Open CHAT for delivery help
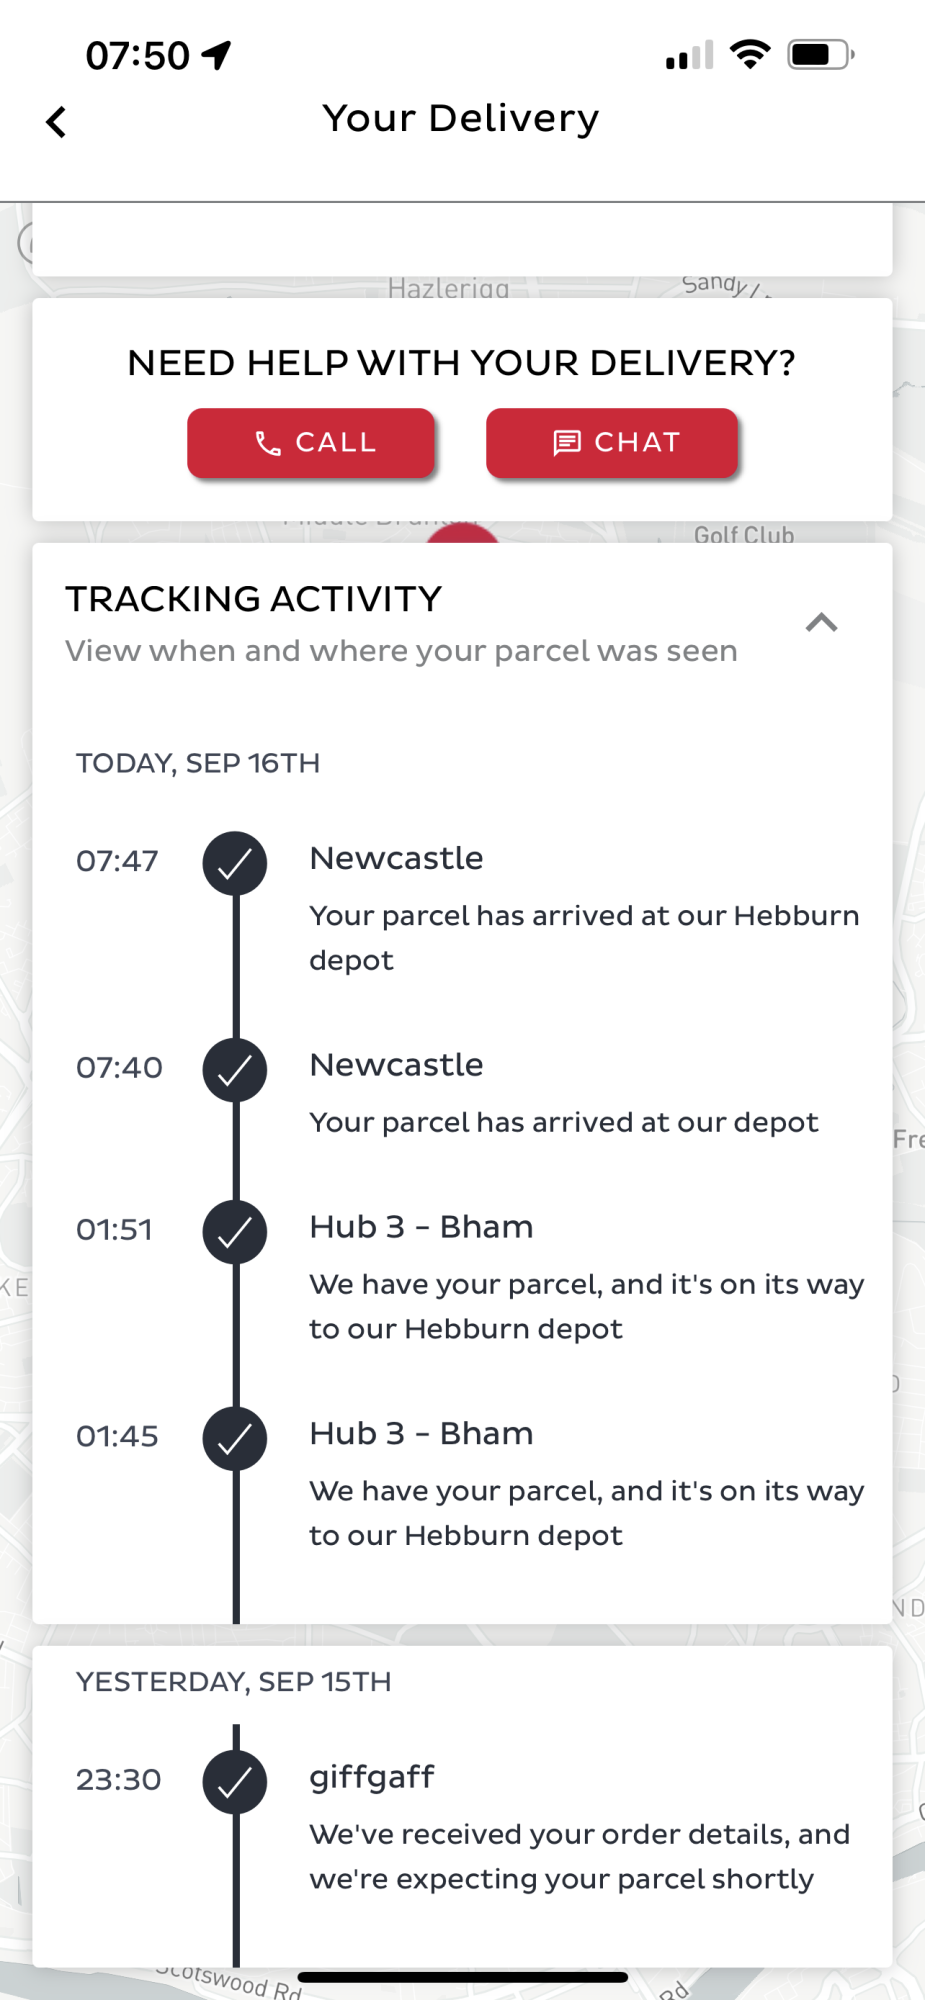Image resolution: width=925 pixels, height=2000 pixels. point(612,442)
